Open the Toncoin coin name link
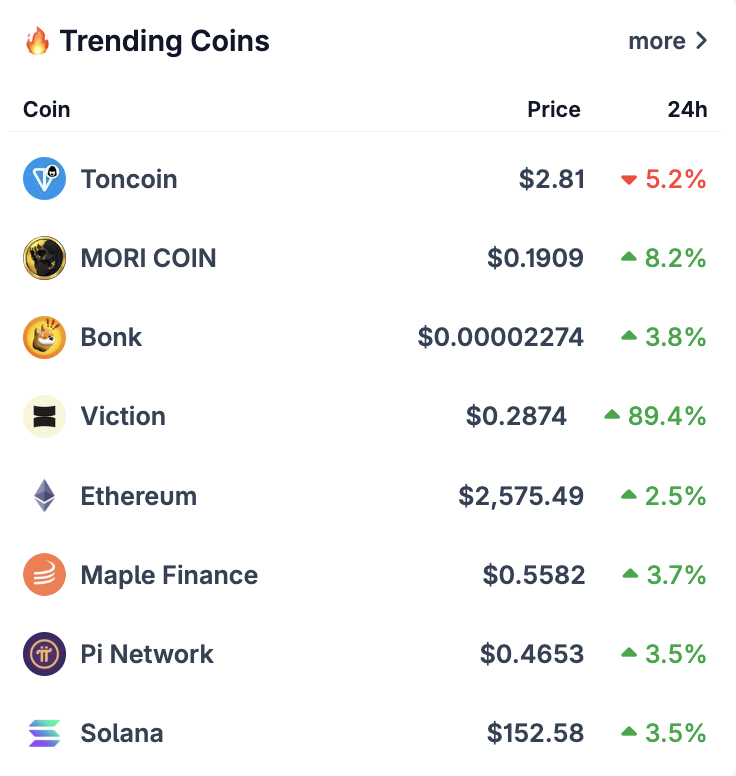The height and width of the screenshot is (776, 736). tap(129, 179)
